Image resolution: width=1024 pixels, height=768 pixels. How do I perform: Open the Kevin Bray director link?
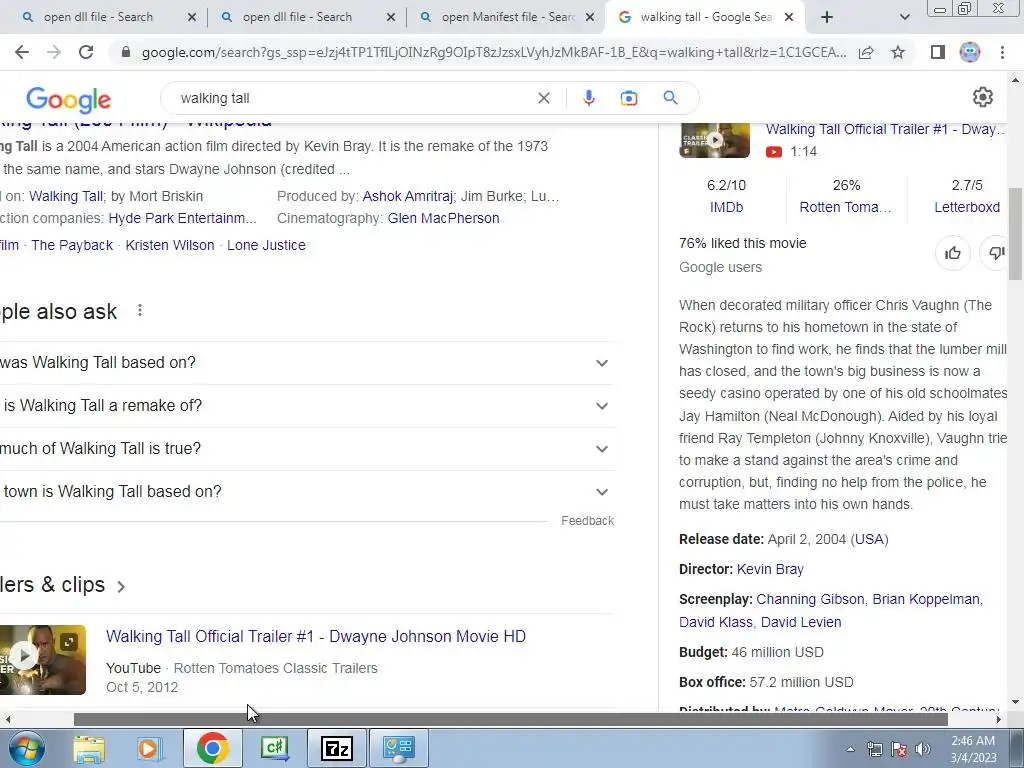pyautogui.click(x=770, y=569)
